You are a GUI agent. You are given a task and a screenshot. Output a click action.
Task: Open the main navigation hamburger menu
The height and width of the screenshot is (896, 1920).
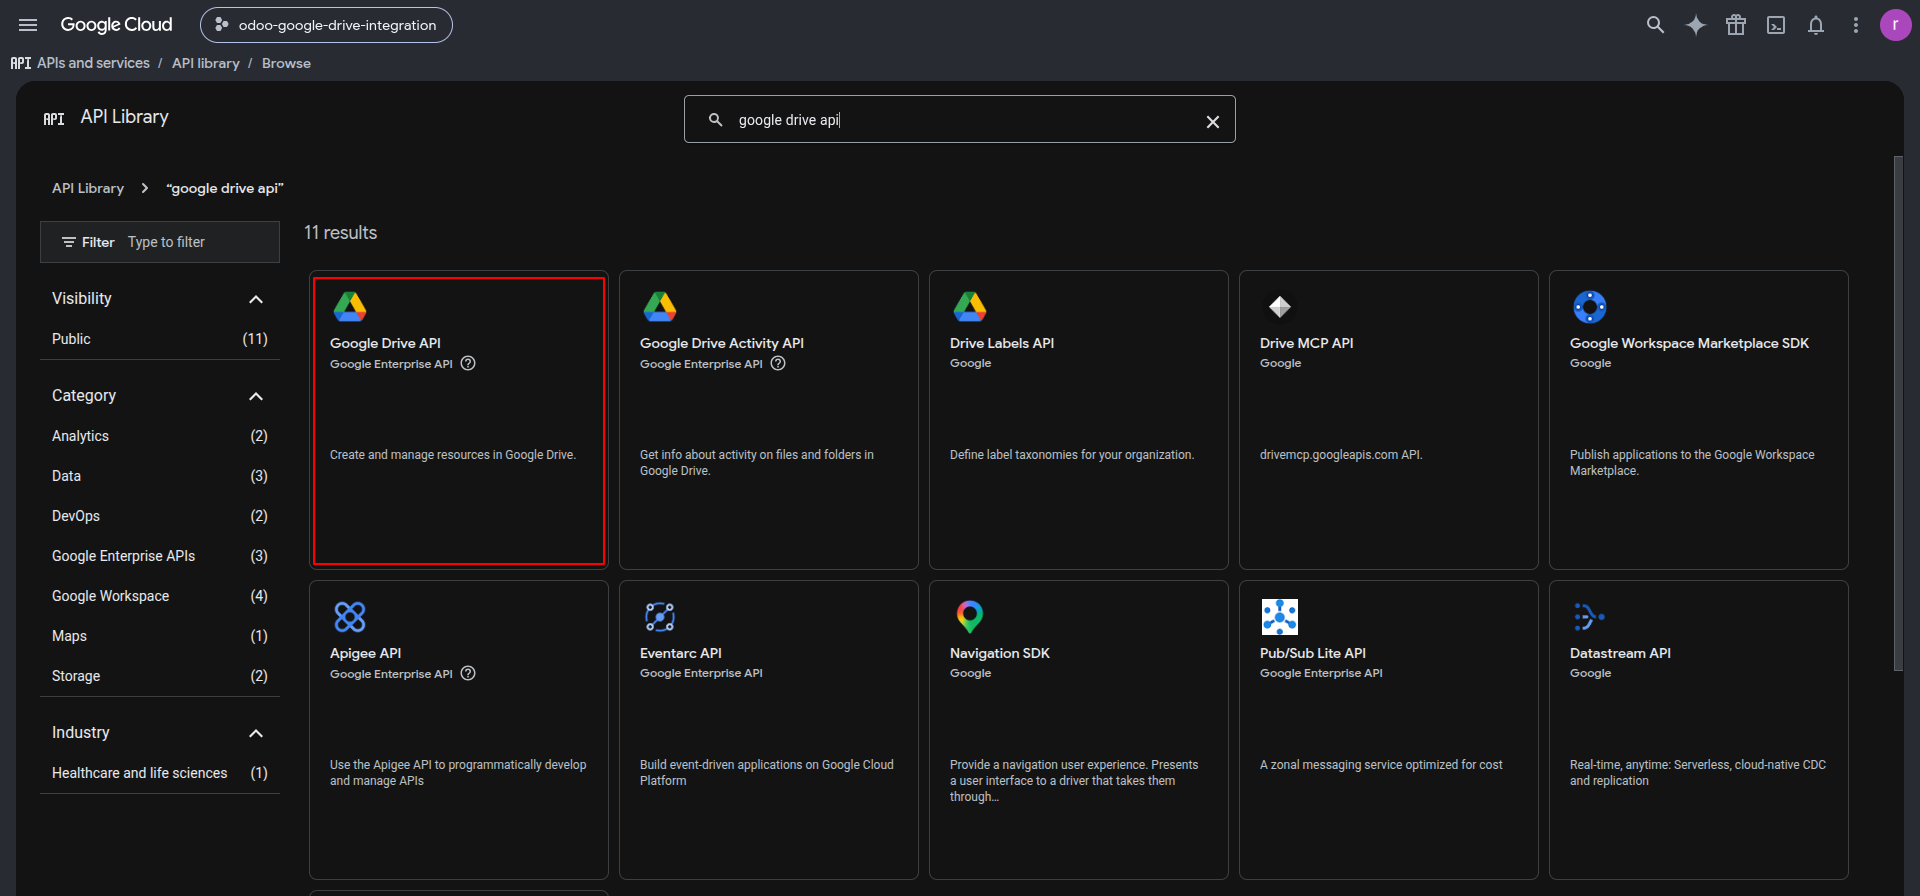click(x=28, y=25)
